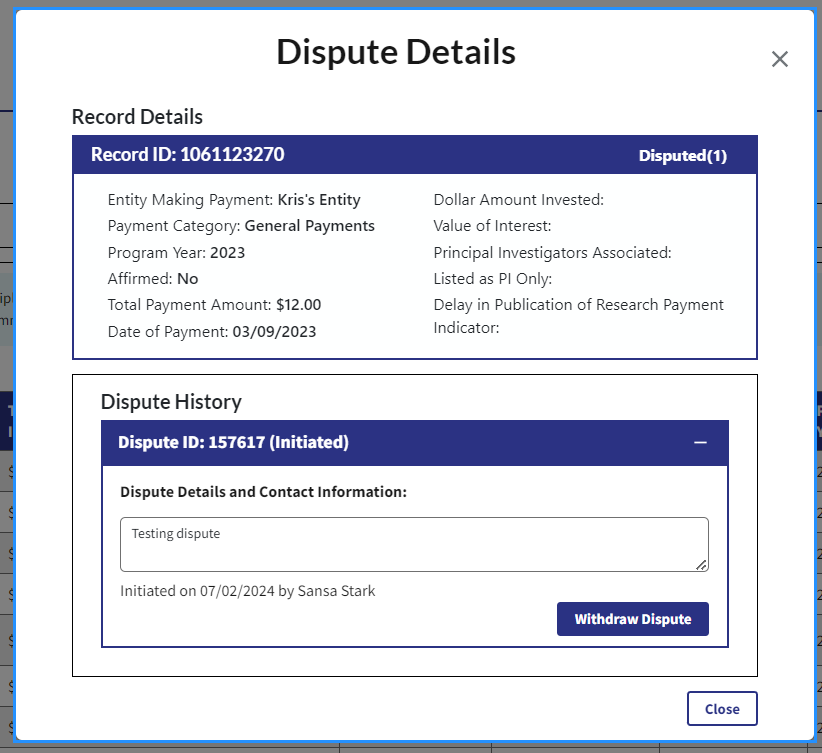This screenshot has width=822, height=753.
Task: Click the Disputed(1) status label
Action: point(682,156)
